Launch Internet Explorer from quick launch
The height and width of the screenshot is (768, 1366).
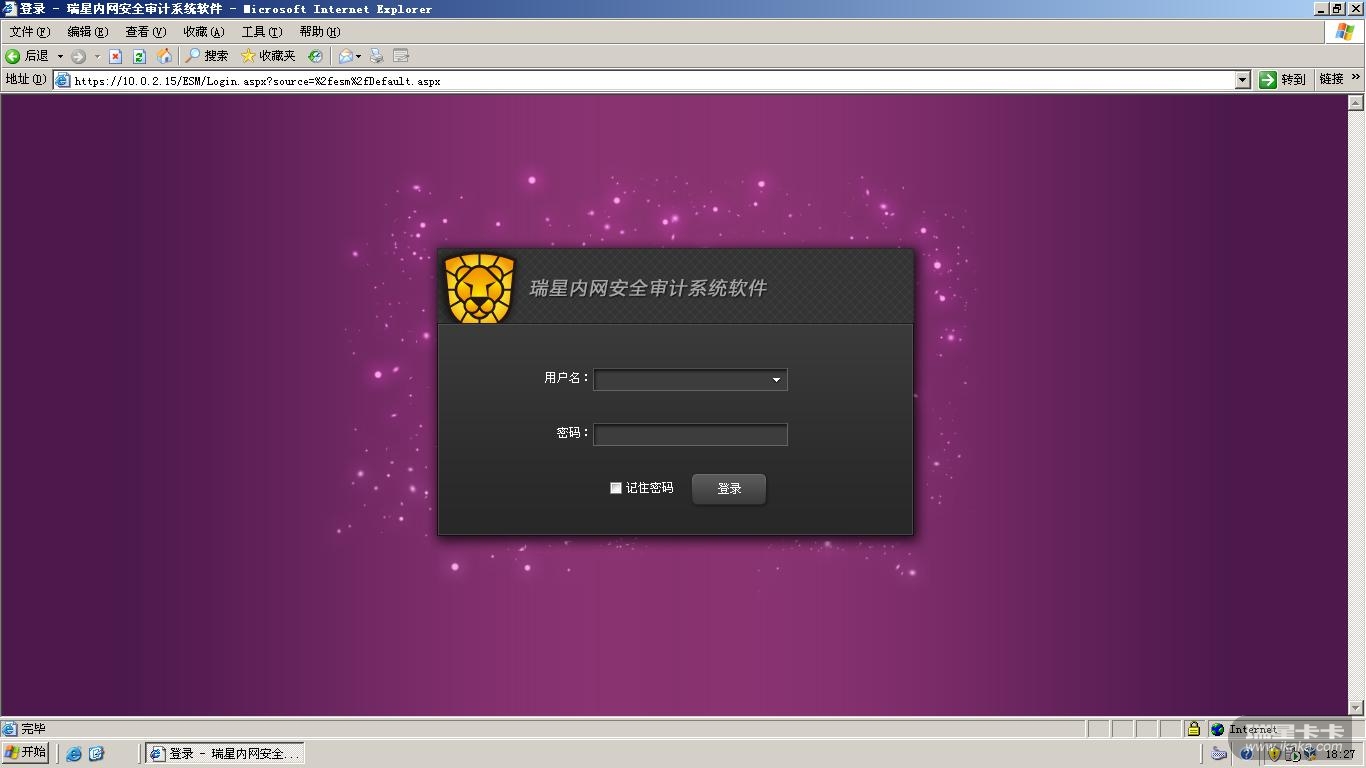[x=74, y=754]
